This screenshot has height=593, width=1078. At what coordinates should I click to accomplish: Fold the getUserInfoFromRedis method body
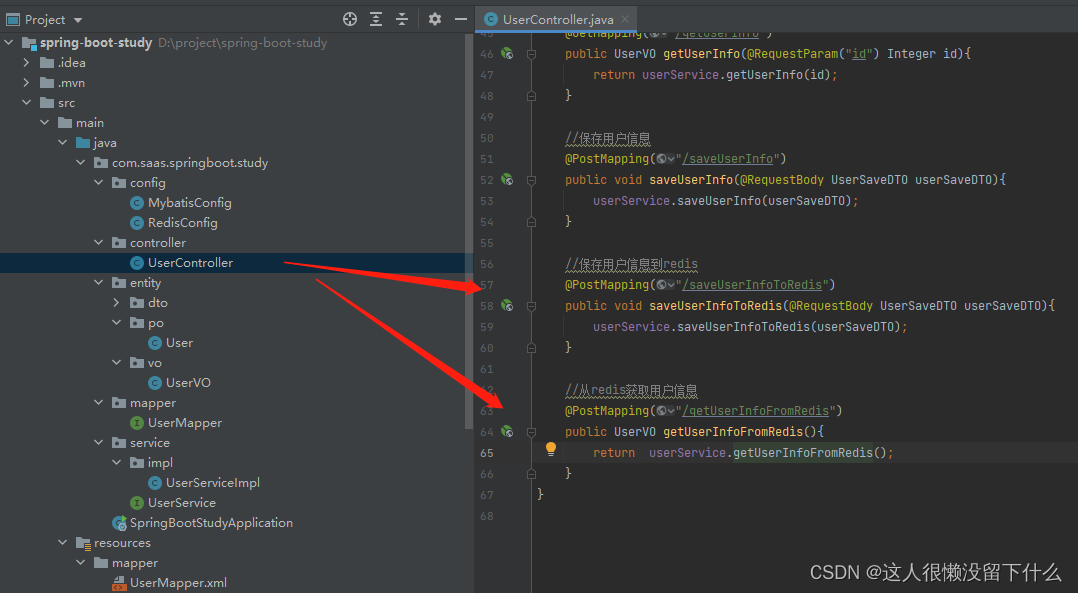(531, 431)
